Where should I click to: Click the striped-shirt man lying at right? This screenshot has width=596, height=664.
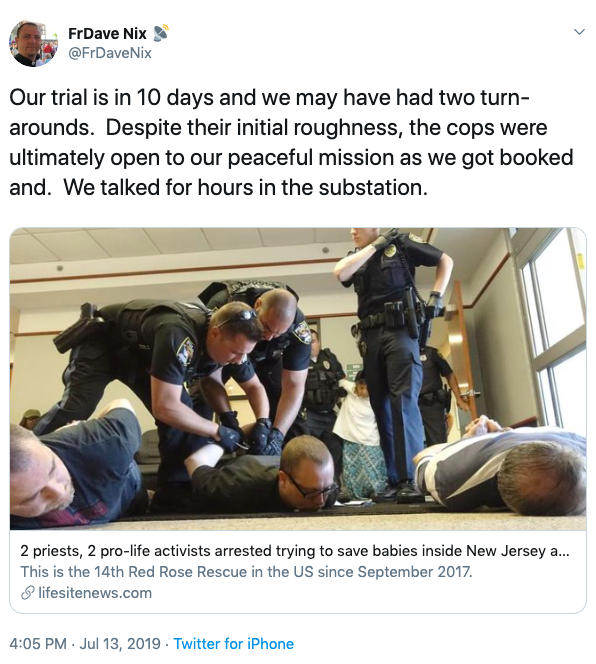tap(500, 466)
